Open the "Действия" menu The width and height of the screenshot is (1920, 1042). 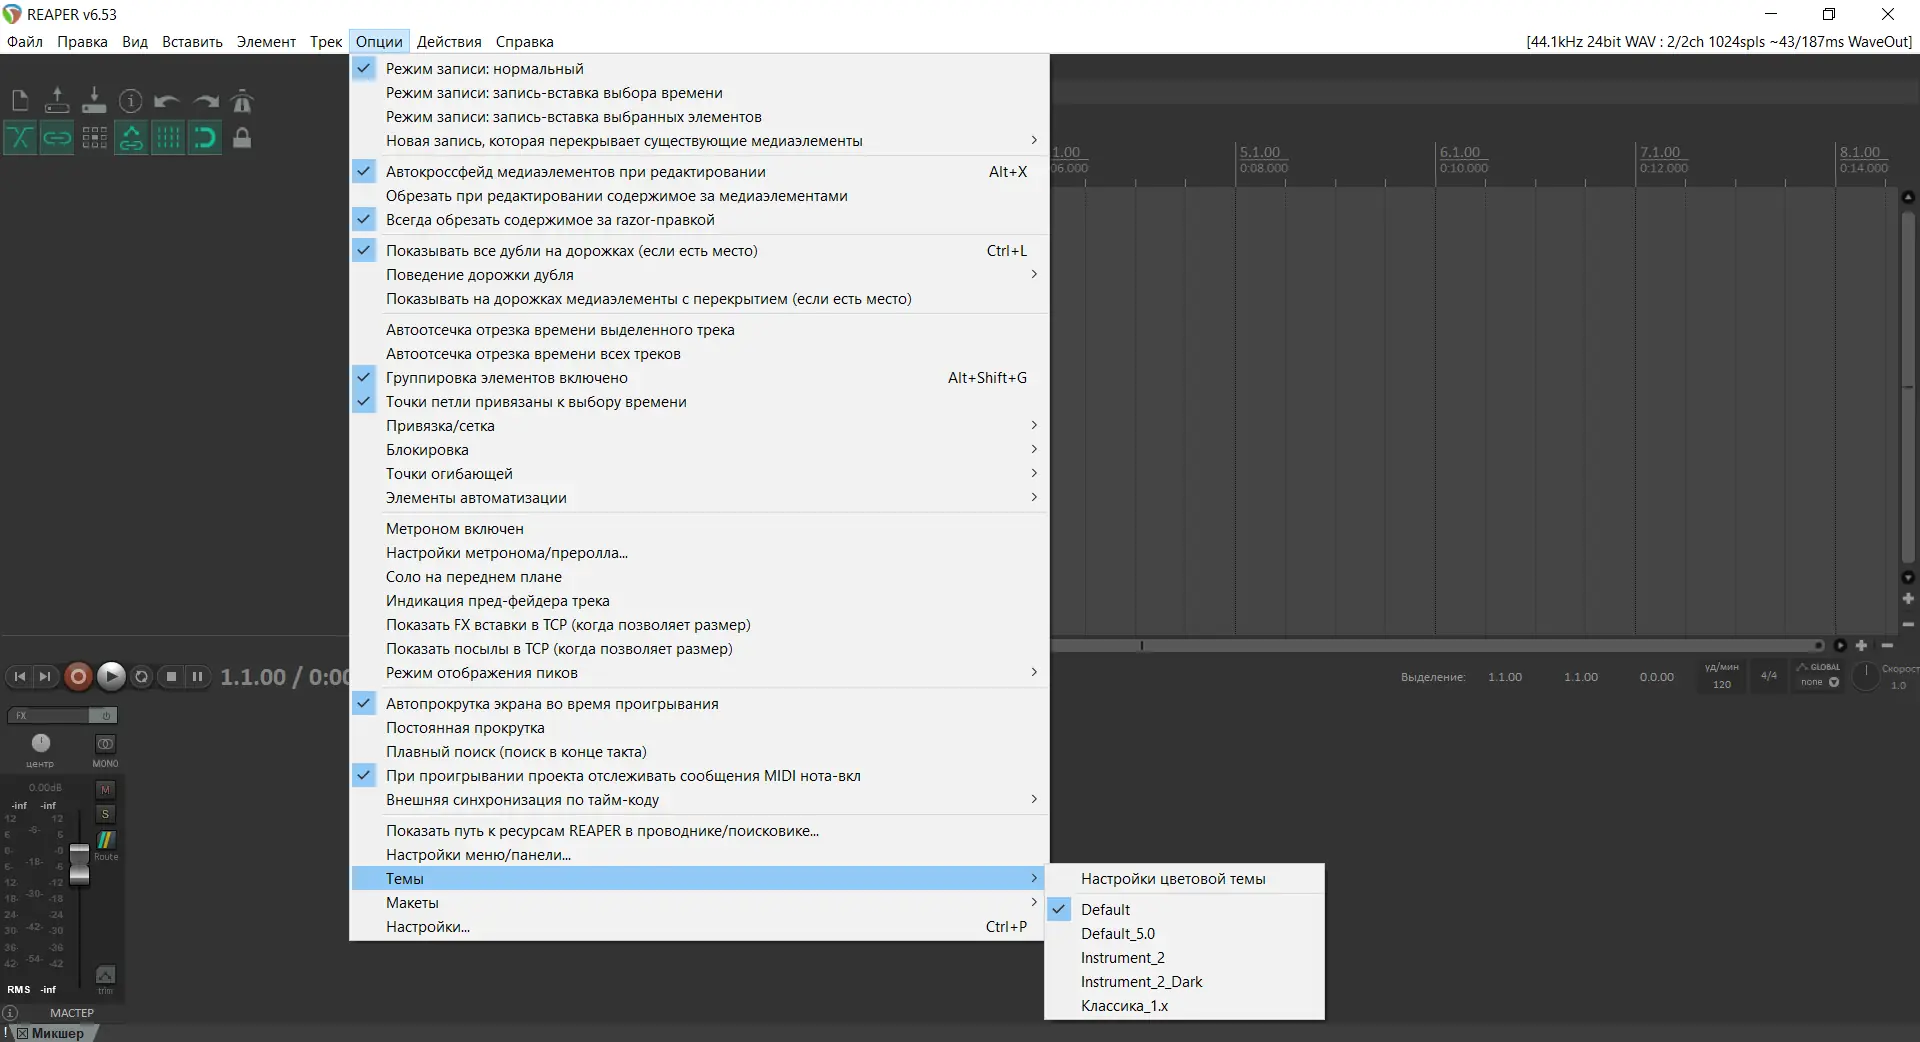click(x=449, y=42)
